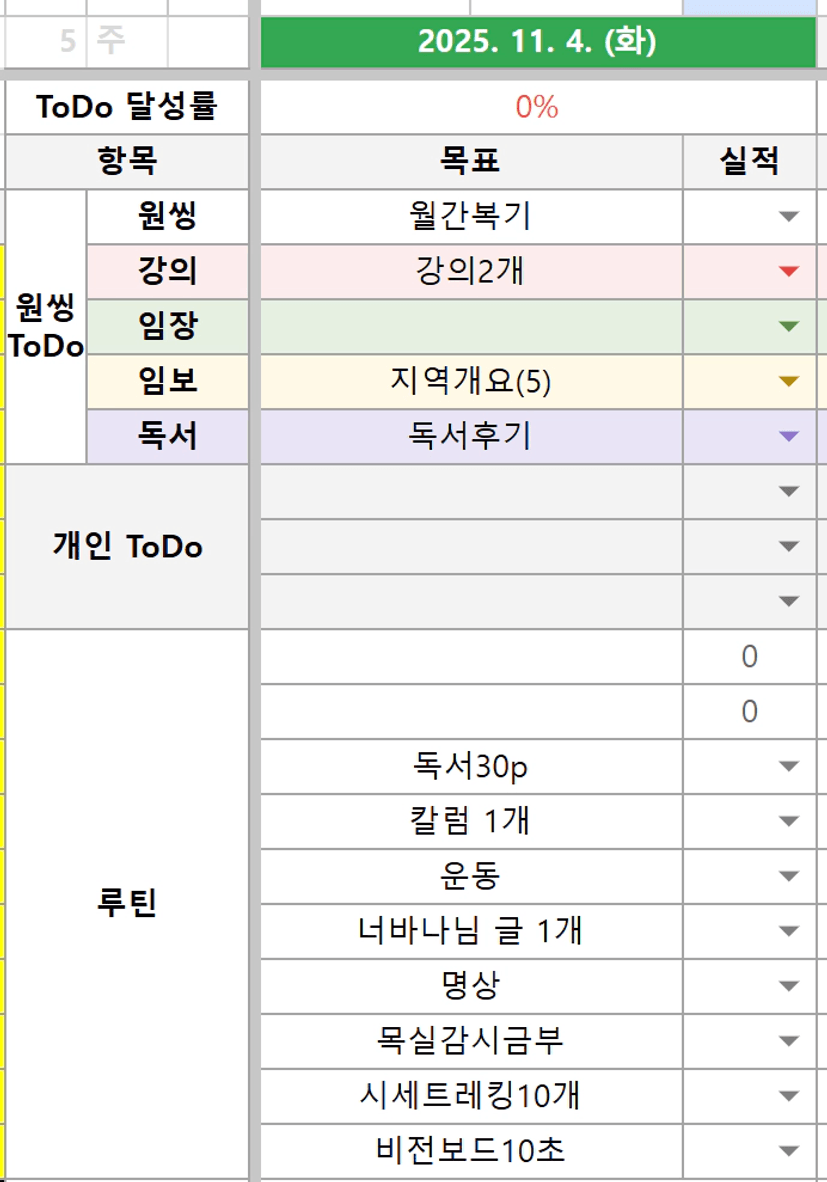
Task: Open the 칼럼 1개 실적 dropdown
Action: click(789, 822)
